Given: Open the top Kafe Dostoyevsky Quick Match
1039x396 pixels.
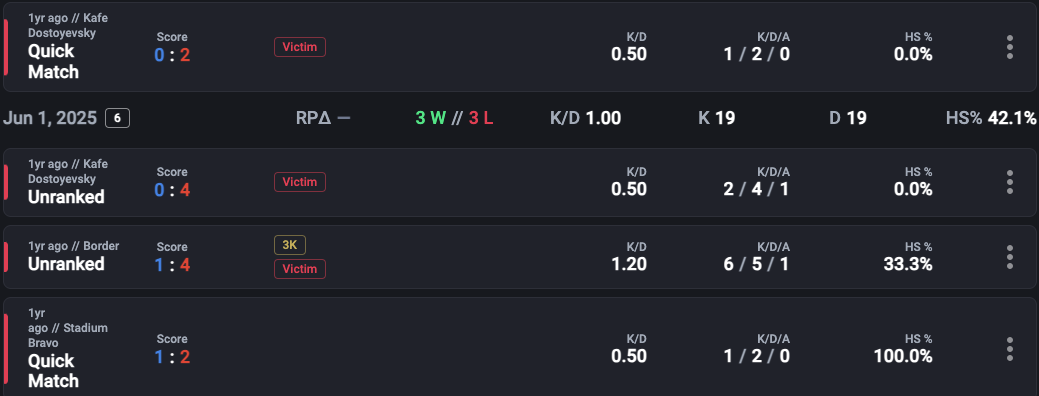Looking at the screenshot, I should tap(53, 62).
